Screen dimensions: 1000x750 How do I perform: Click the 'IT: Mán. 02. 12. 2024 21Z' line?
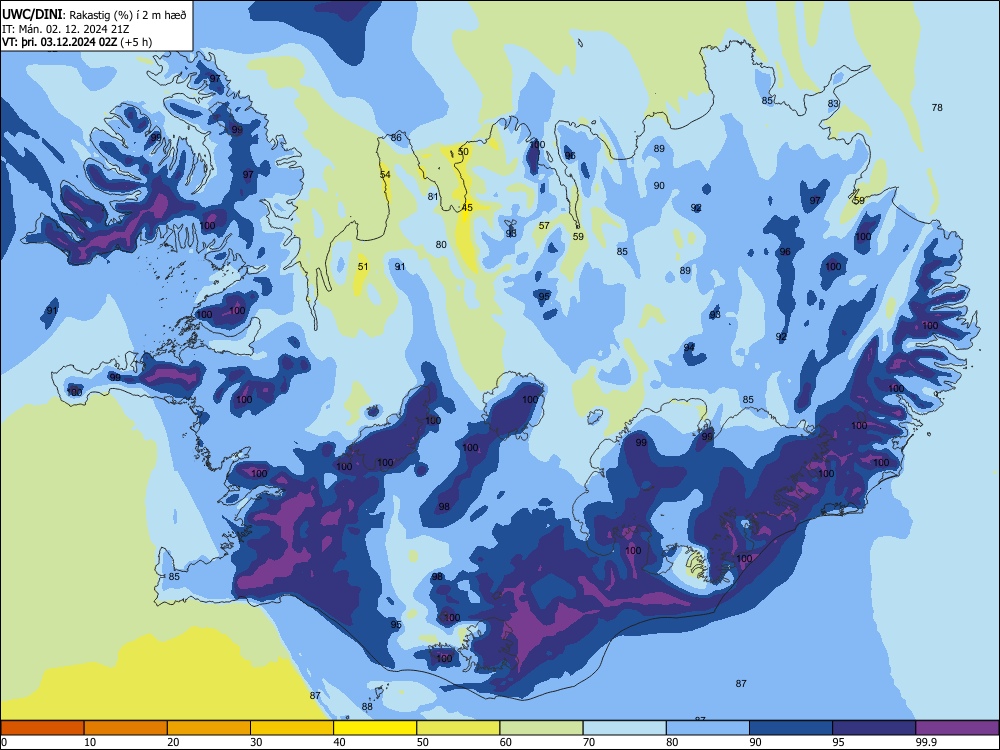[x=66, y=29]
